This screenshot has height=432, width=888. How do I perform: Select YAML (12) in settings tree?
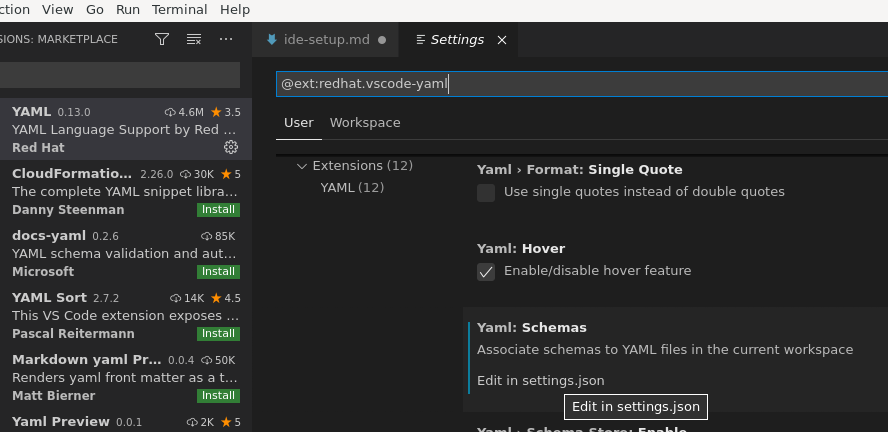point(352,187)
